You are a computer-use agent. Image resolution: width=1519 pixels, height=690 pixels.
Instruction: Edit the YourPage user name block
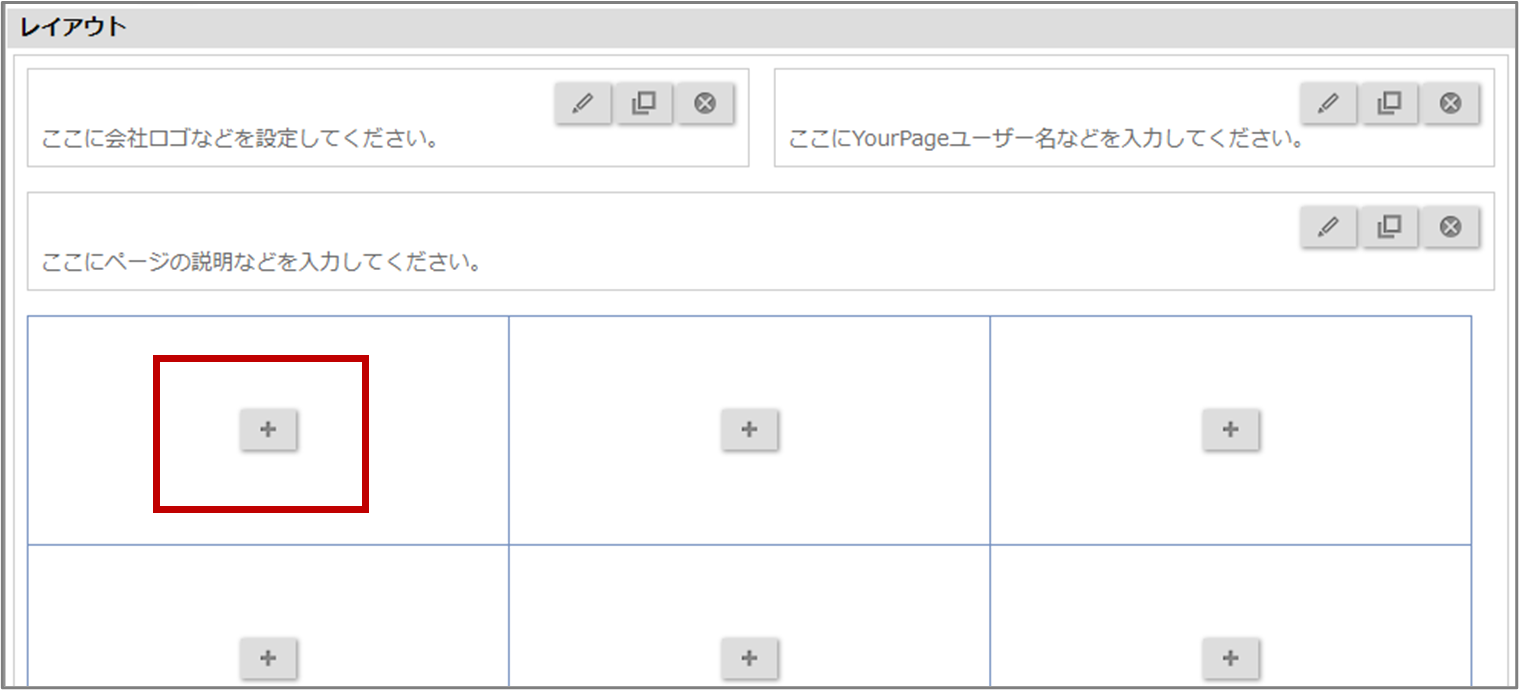[1329, 103]
